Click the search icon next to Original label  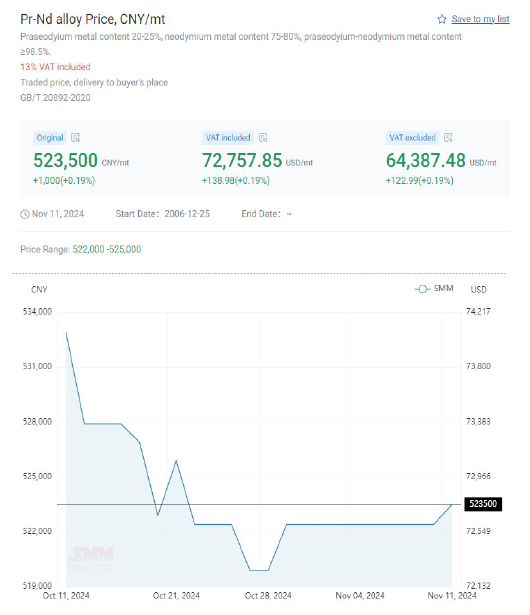[75, 138]
